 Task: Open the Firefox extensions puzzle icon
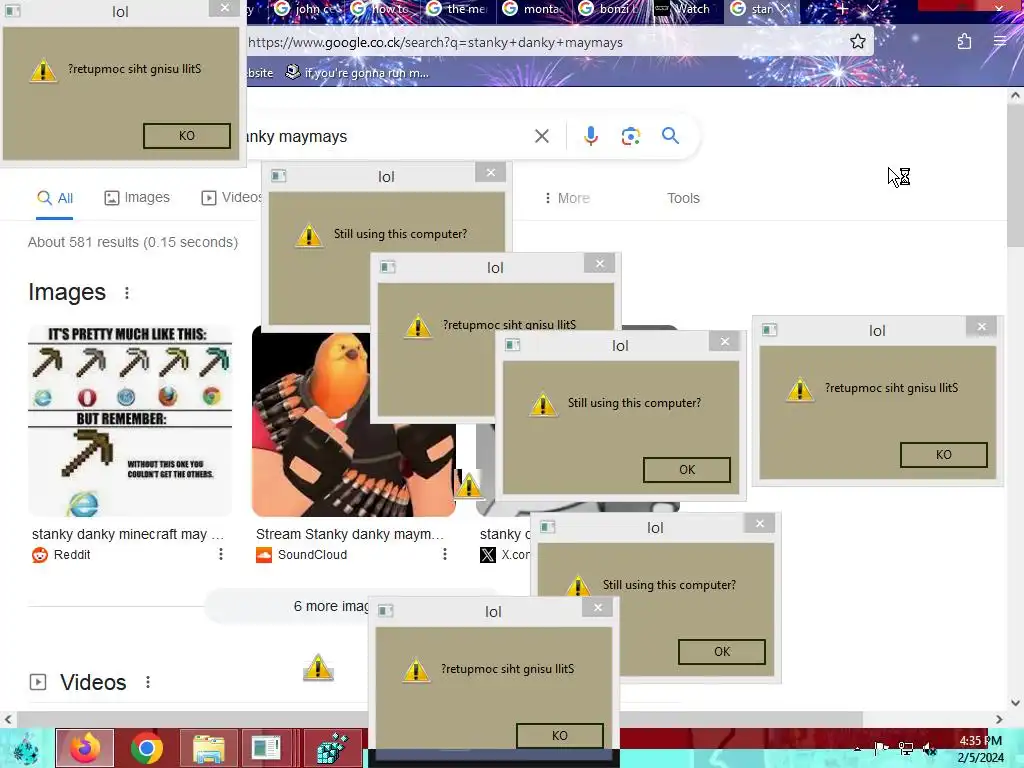point(964,42)
